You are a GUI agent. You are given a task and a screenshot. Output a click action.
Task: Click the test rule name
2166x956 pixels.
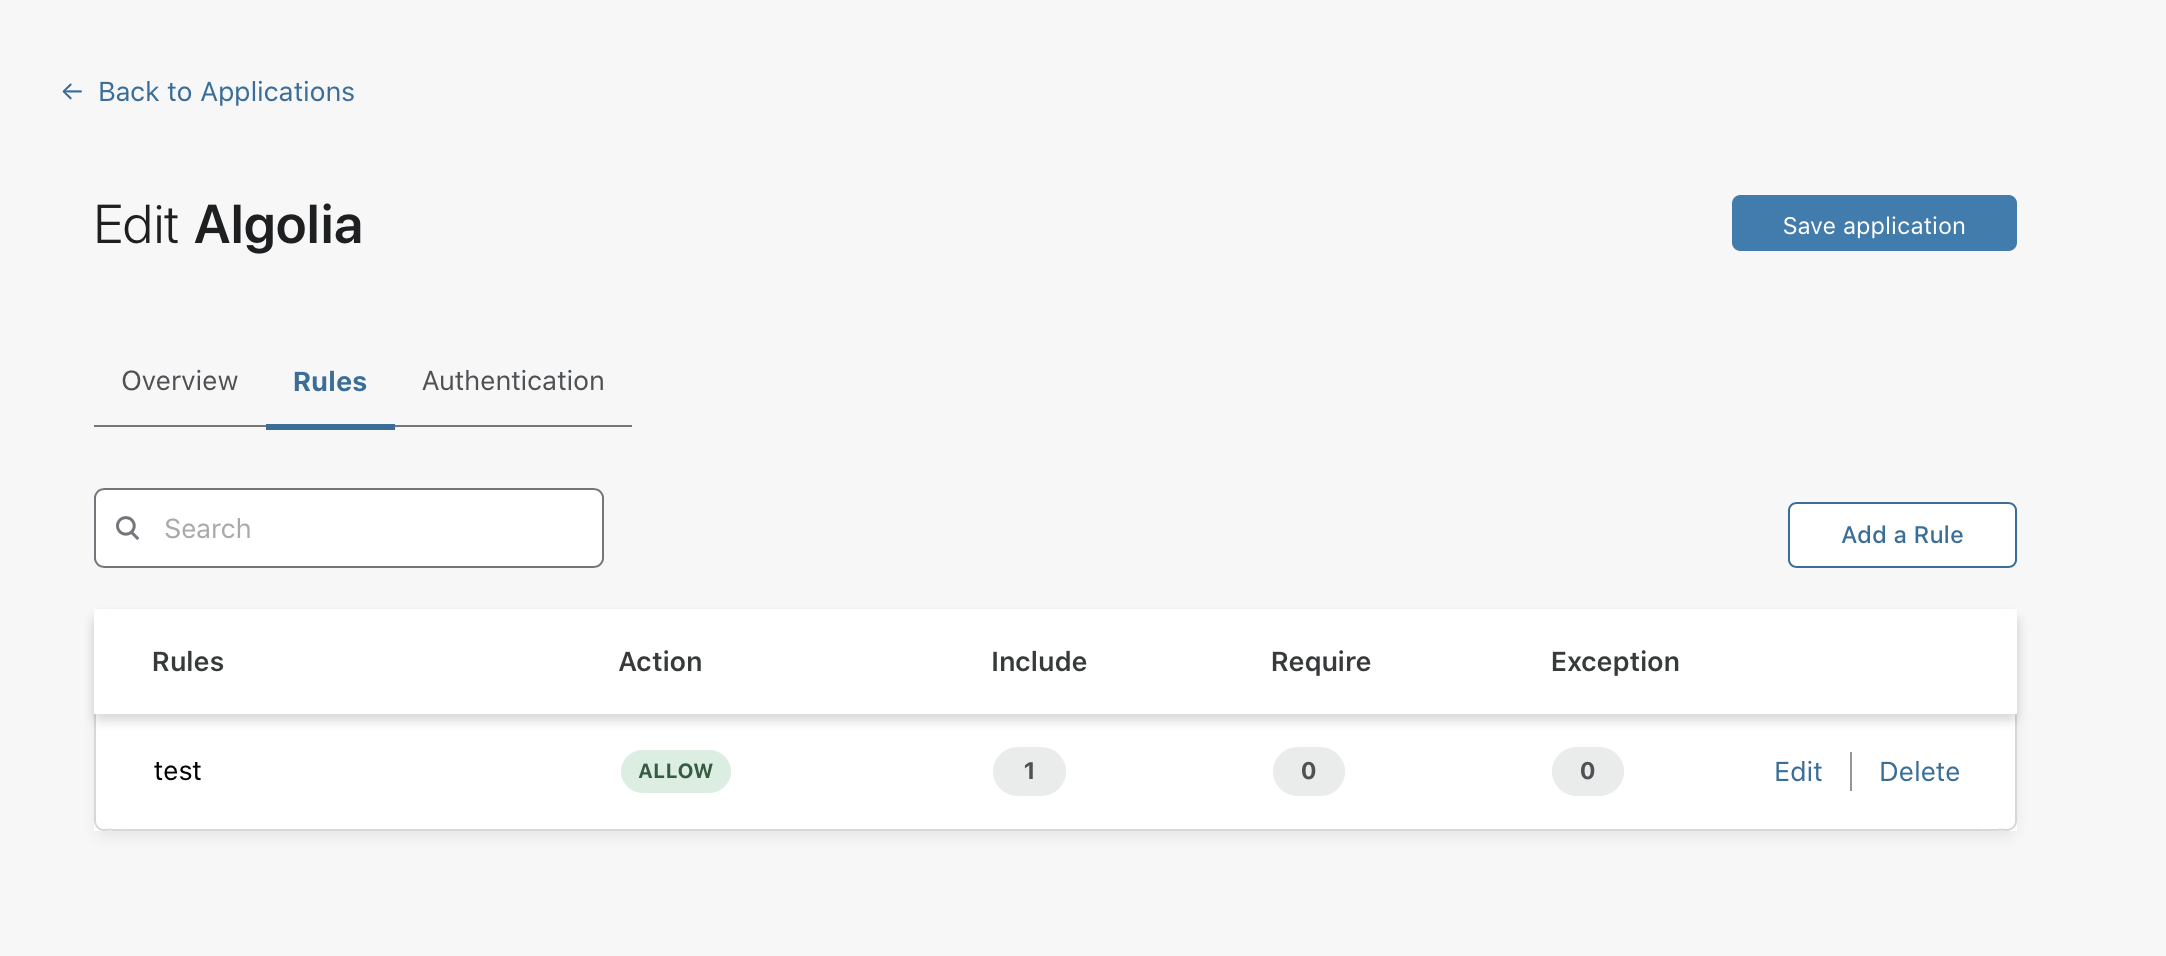tap(178, 771)
